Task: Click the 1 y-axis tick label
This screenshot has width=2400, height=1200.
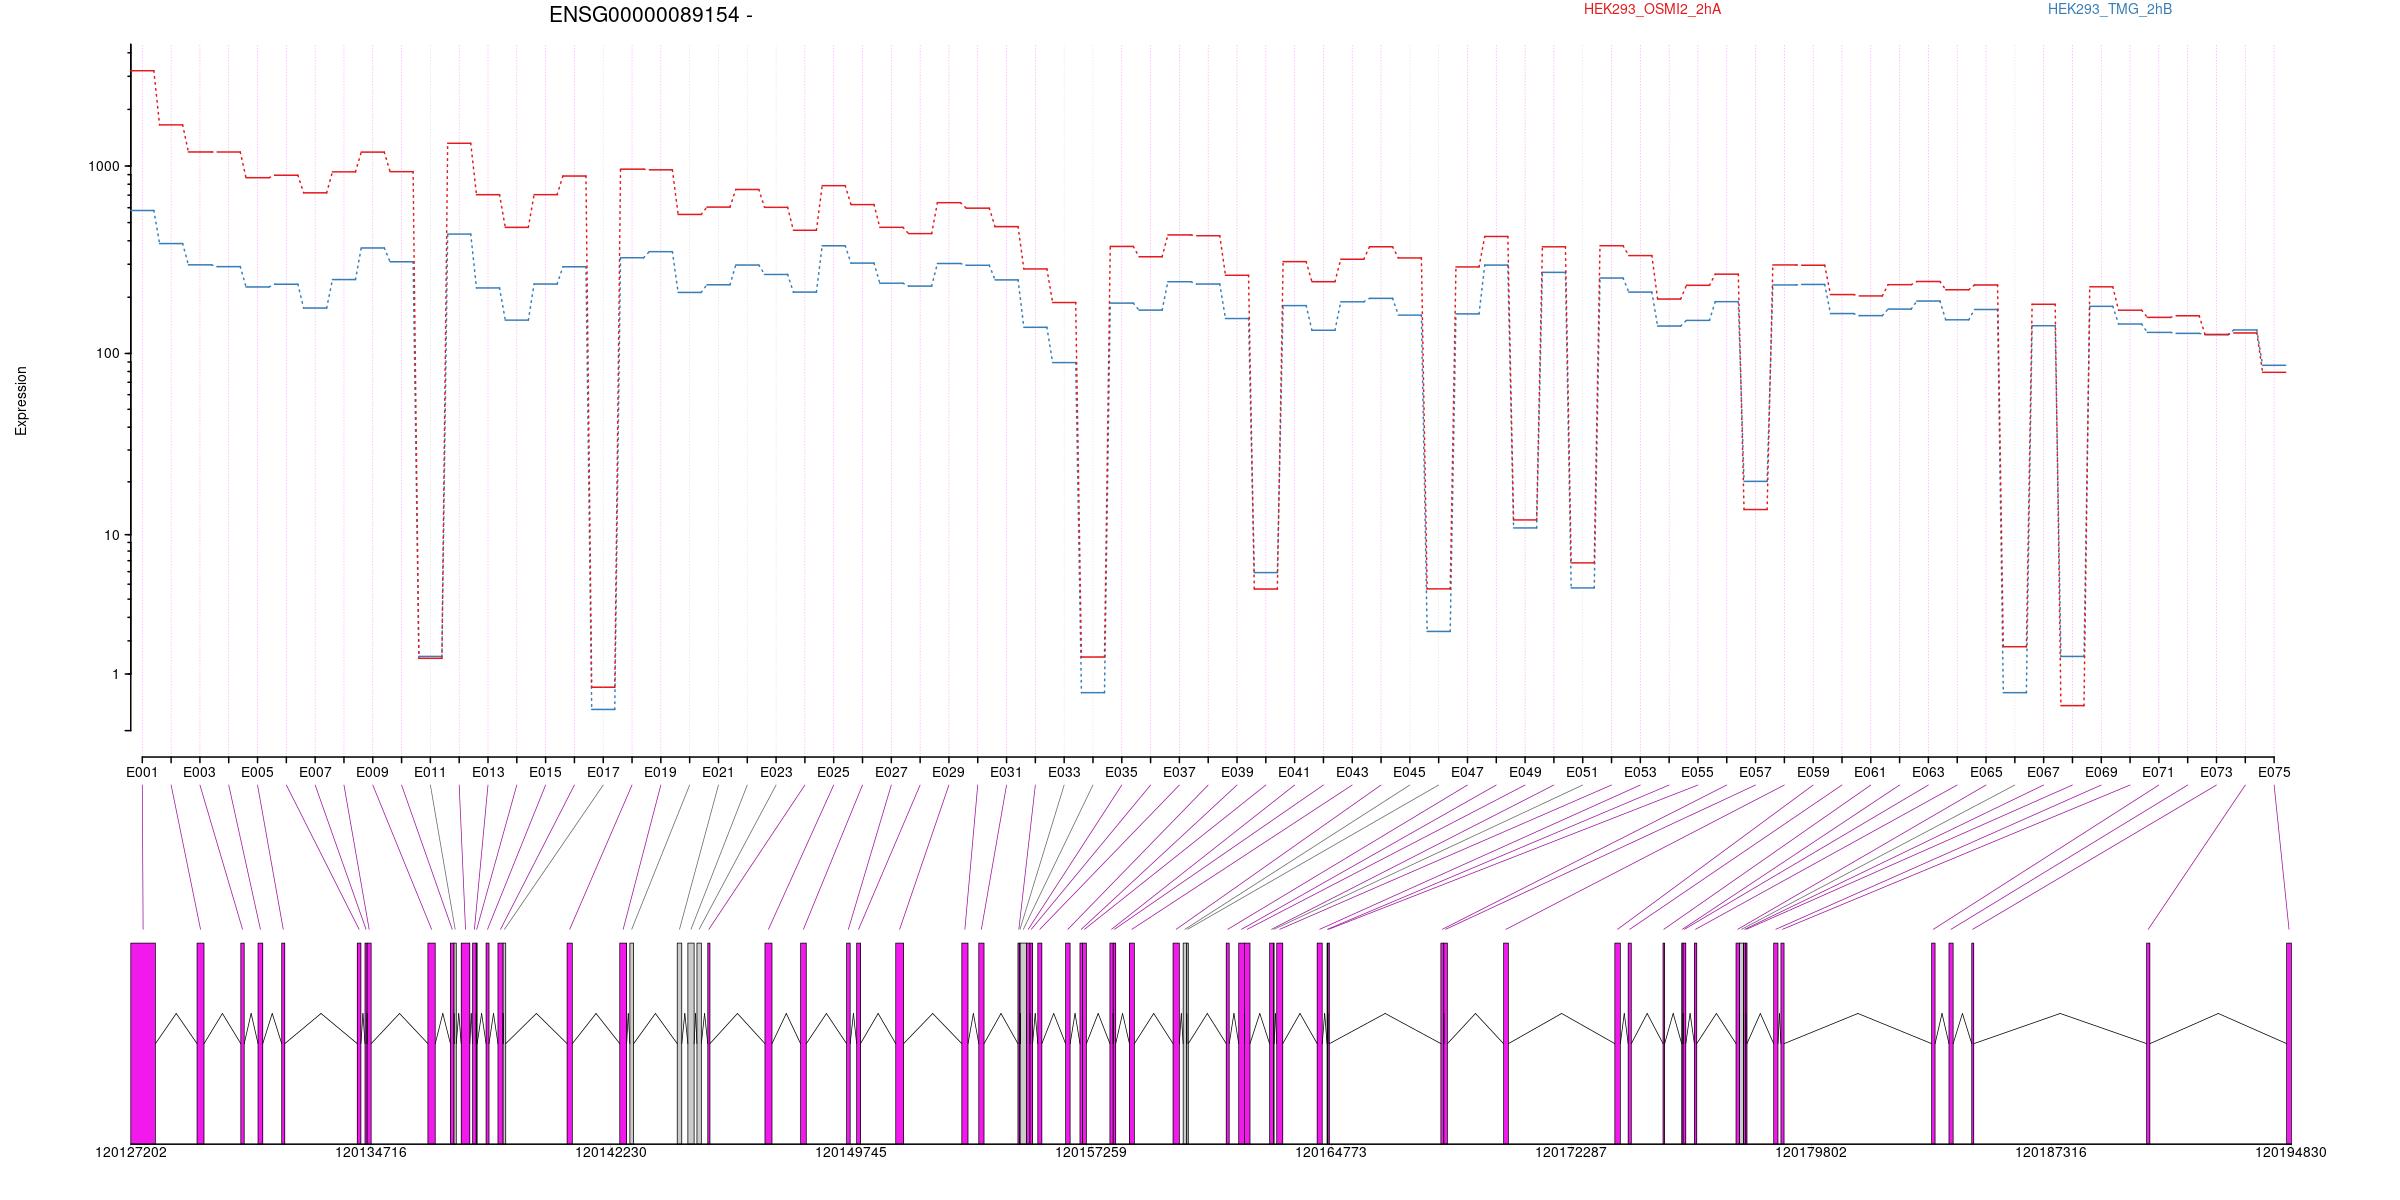Action: (116, 674)
